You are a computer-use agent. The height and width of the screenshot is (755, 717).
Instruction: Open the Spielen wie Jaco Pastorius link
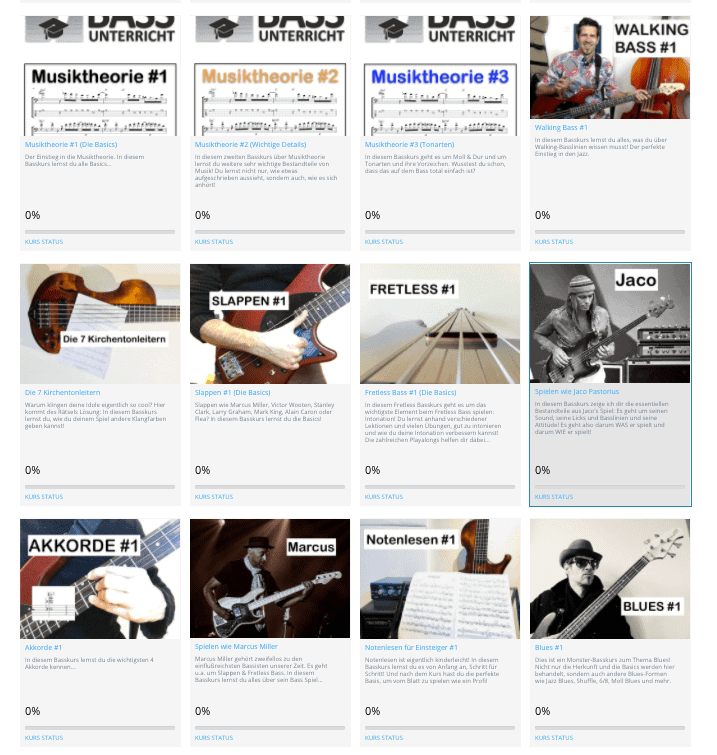(x=577, y=391)
